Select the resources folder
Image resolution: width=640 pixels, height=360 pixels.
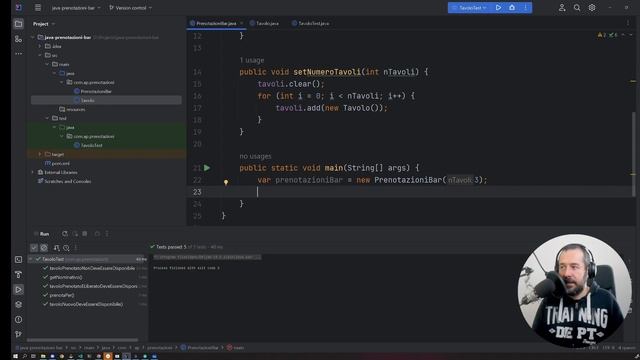[76, 109]
